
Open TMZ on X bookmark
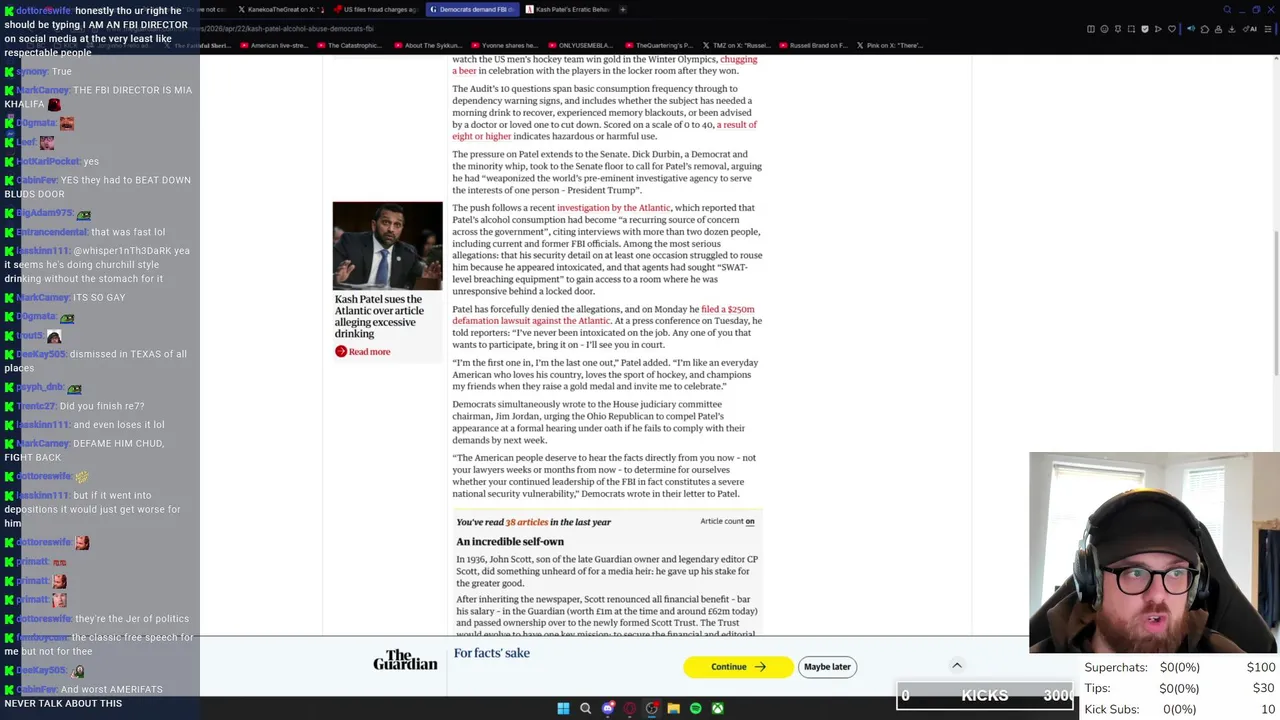tap(735, 45)
